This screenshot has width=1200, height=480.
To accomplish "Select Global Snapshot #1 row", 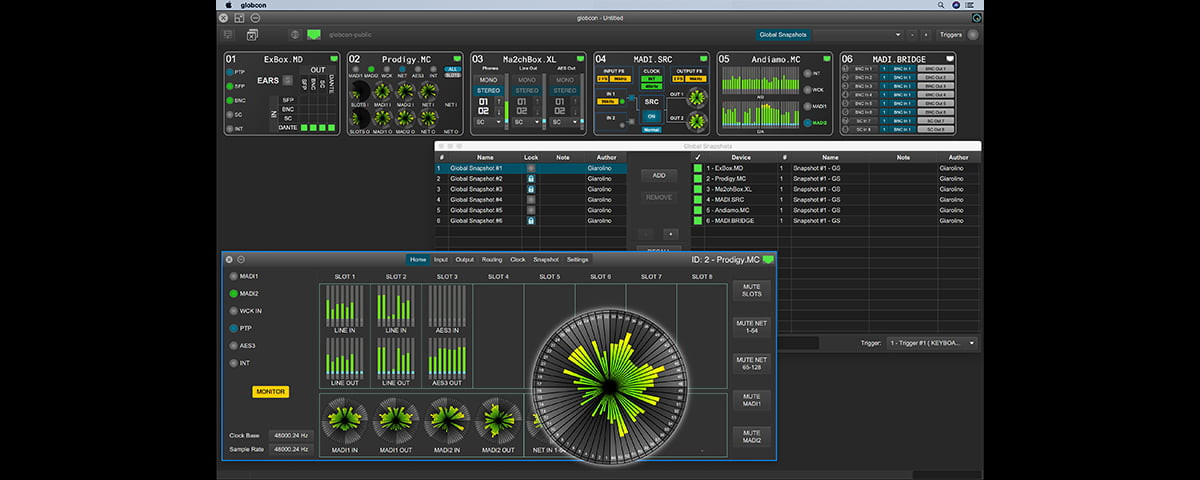I will pyautogui.click(x=531, y=169).
